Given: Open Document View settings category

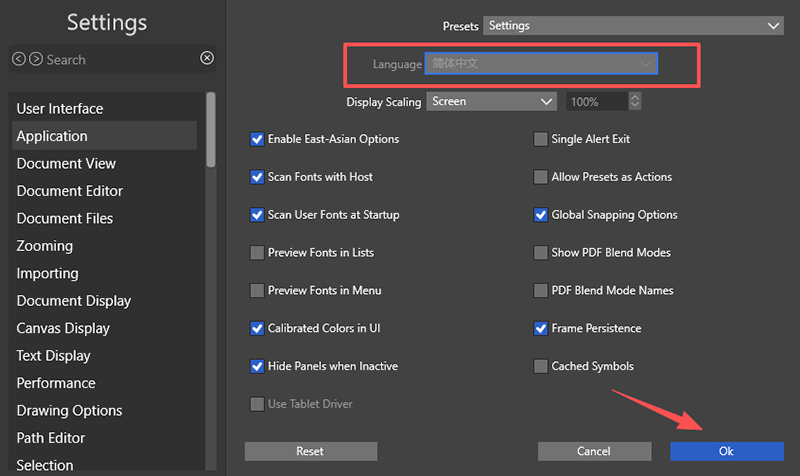Looking at the screenshot, I should pyautogui.click(x=104, y=163).
